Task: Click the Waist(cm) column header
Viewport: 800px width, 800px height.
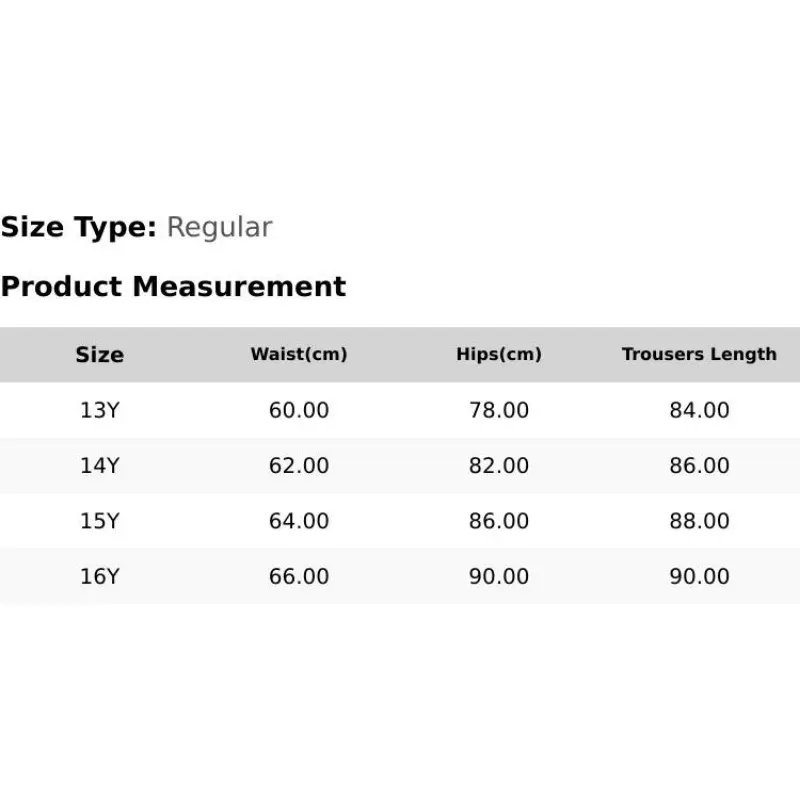Action: [299, 354]
